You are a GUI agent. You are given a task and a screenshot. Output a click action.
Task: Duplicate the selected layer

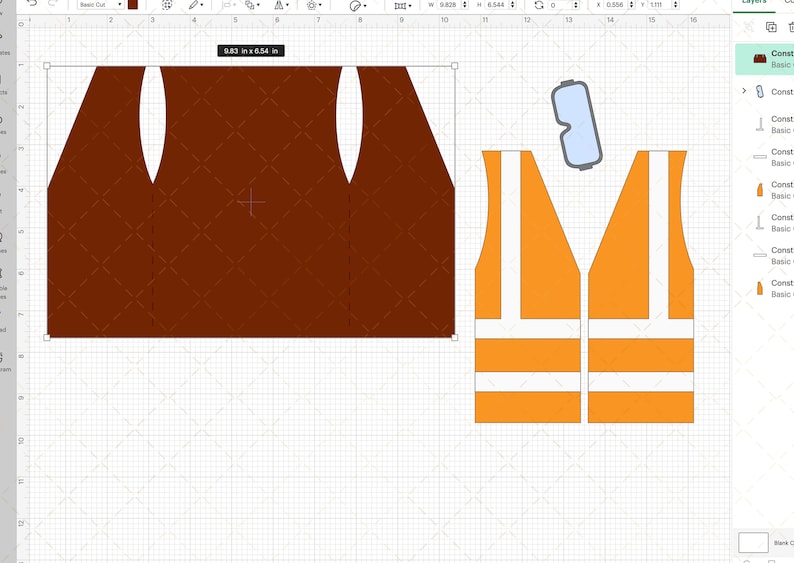point(771,27)
